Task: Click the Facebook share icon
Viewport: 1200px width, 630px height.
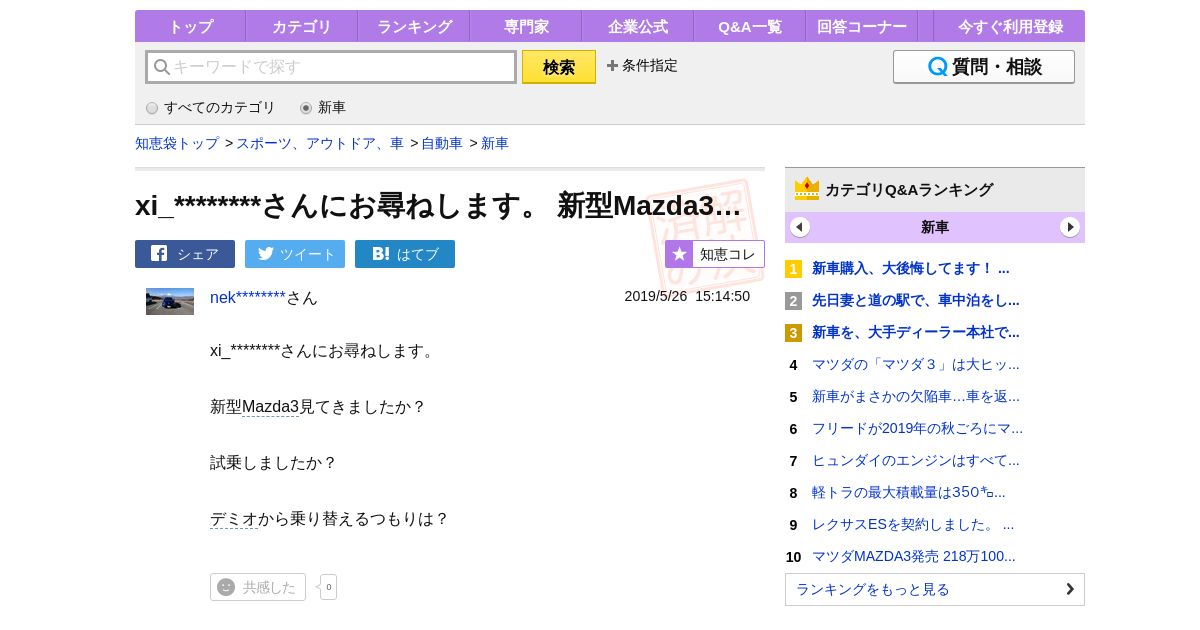Action: click(x=159, y=253)
